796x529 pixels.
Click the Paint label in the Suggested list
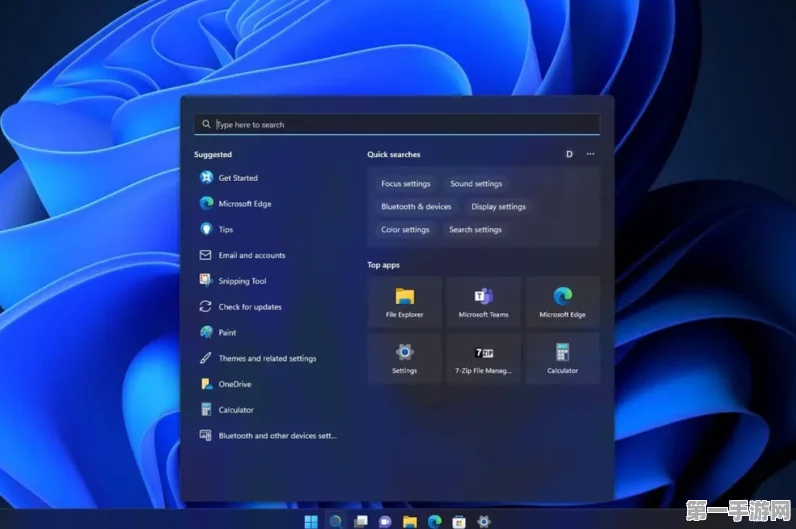[227, 333]
